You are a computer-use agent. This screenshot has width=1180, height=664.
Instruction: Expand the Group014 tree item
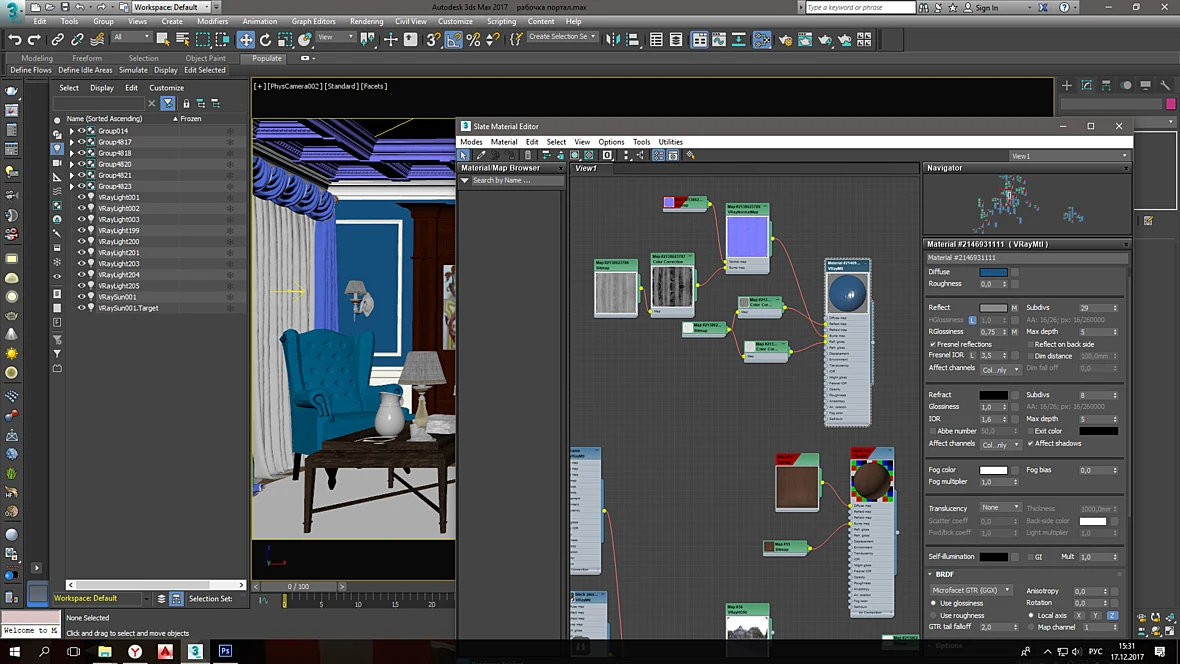click(x=71, y=131)
